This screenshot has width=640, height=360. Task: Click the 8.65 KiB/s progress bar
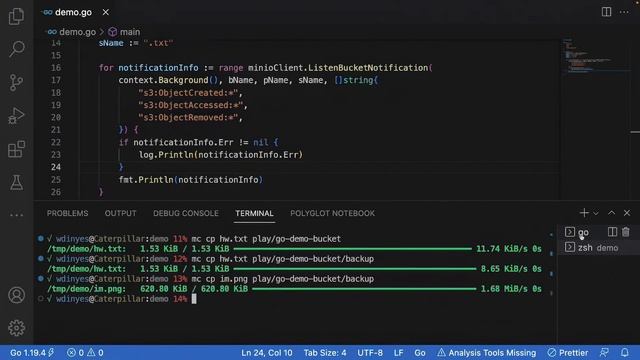click(x=355, y=269)
